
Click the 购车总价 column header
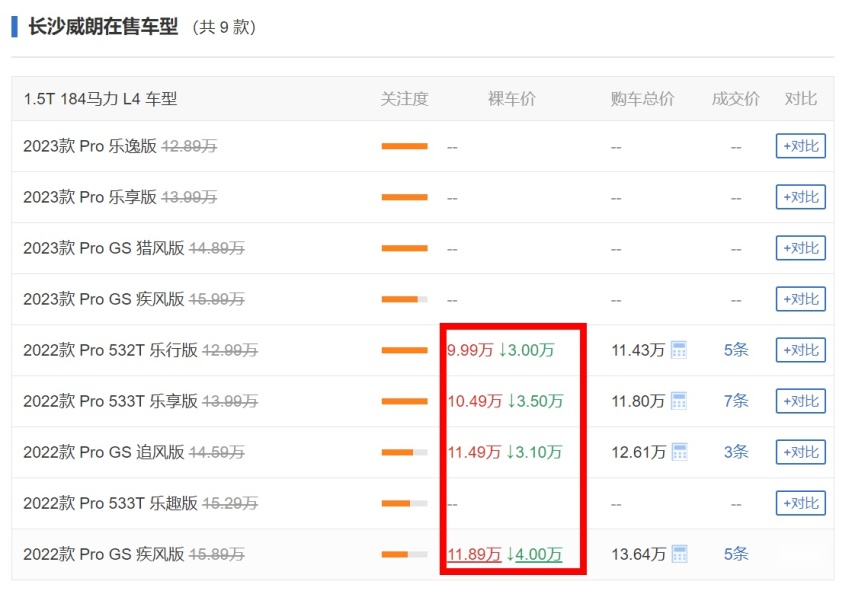(642, 99)
